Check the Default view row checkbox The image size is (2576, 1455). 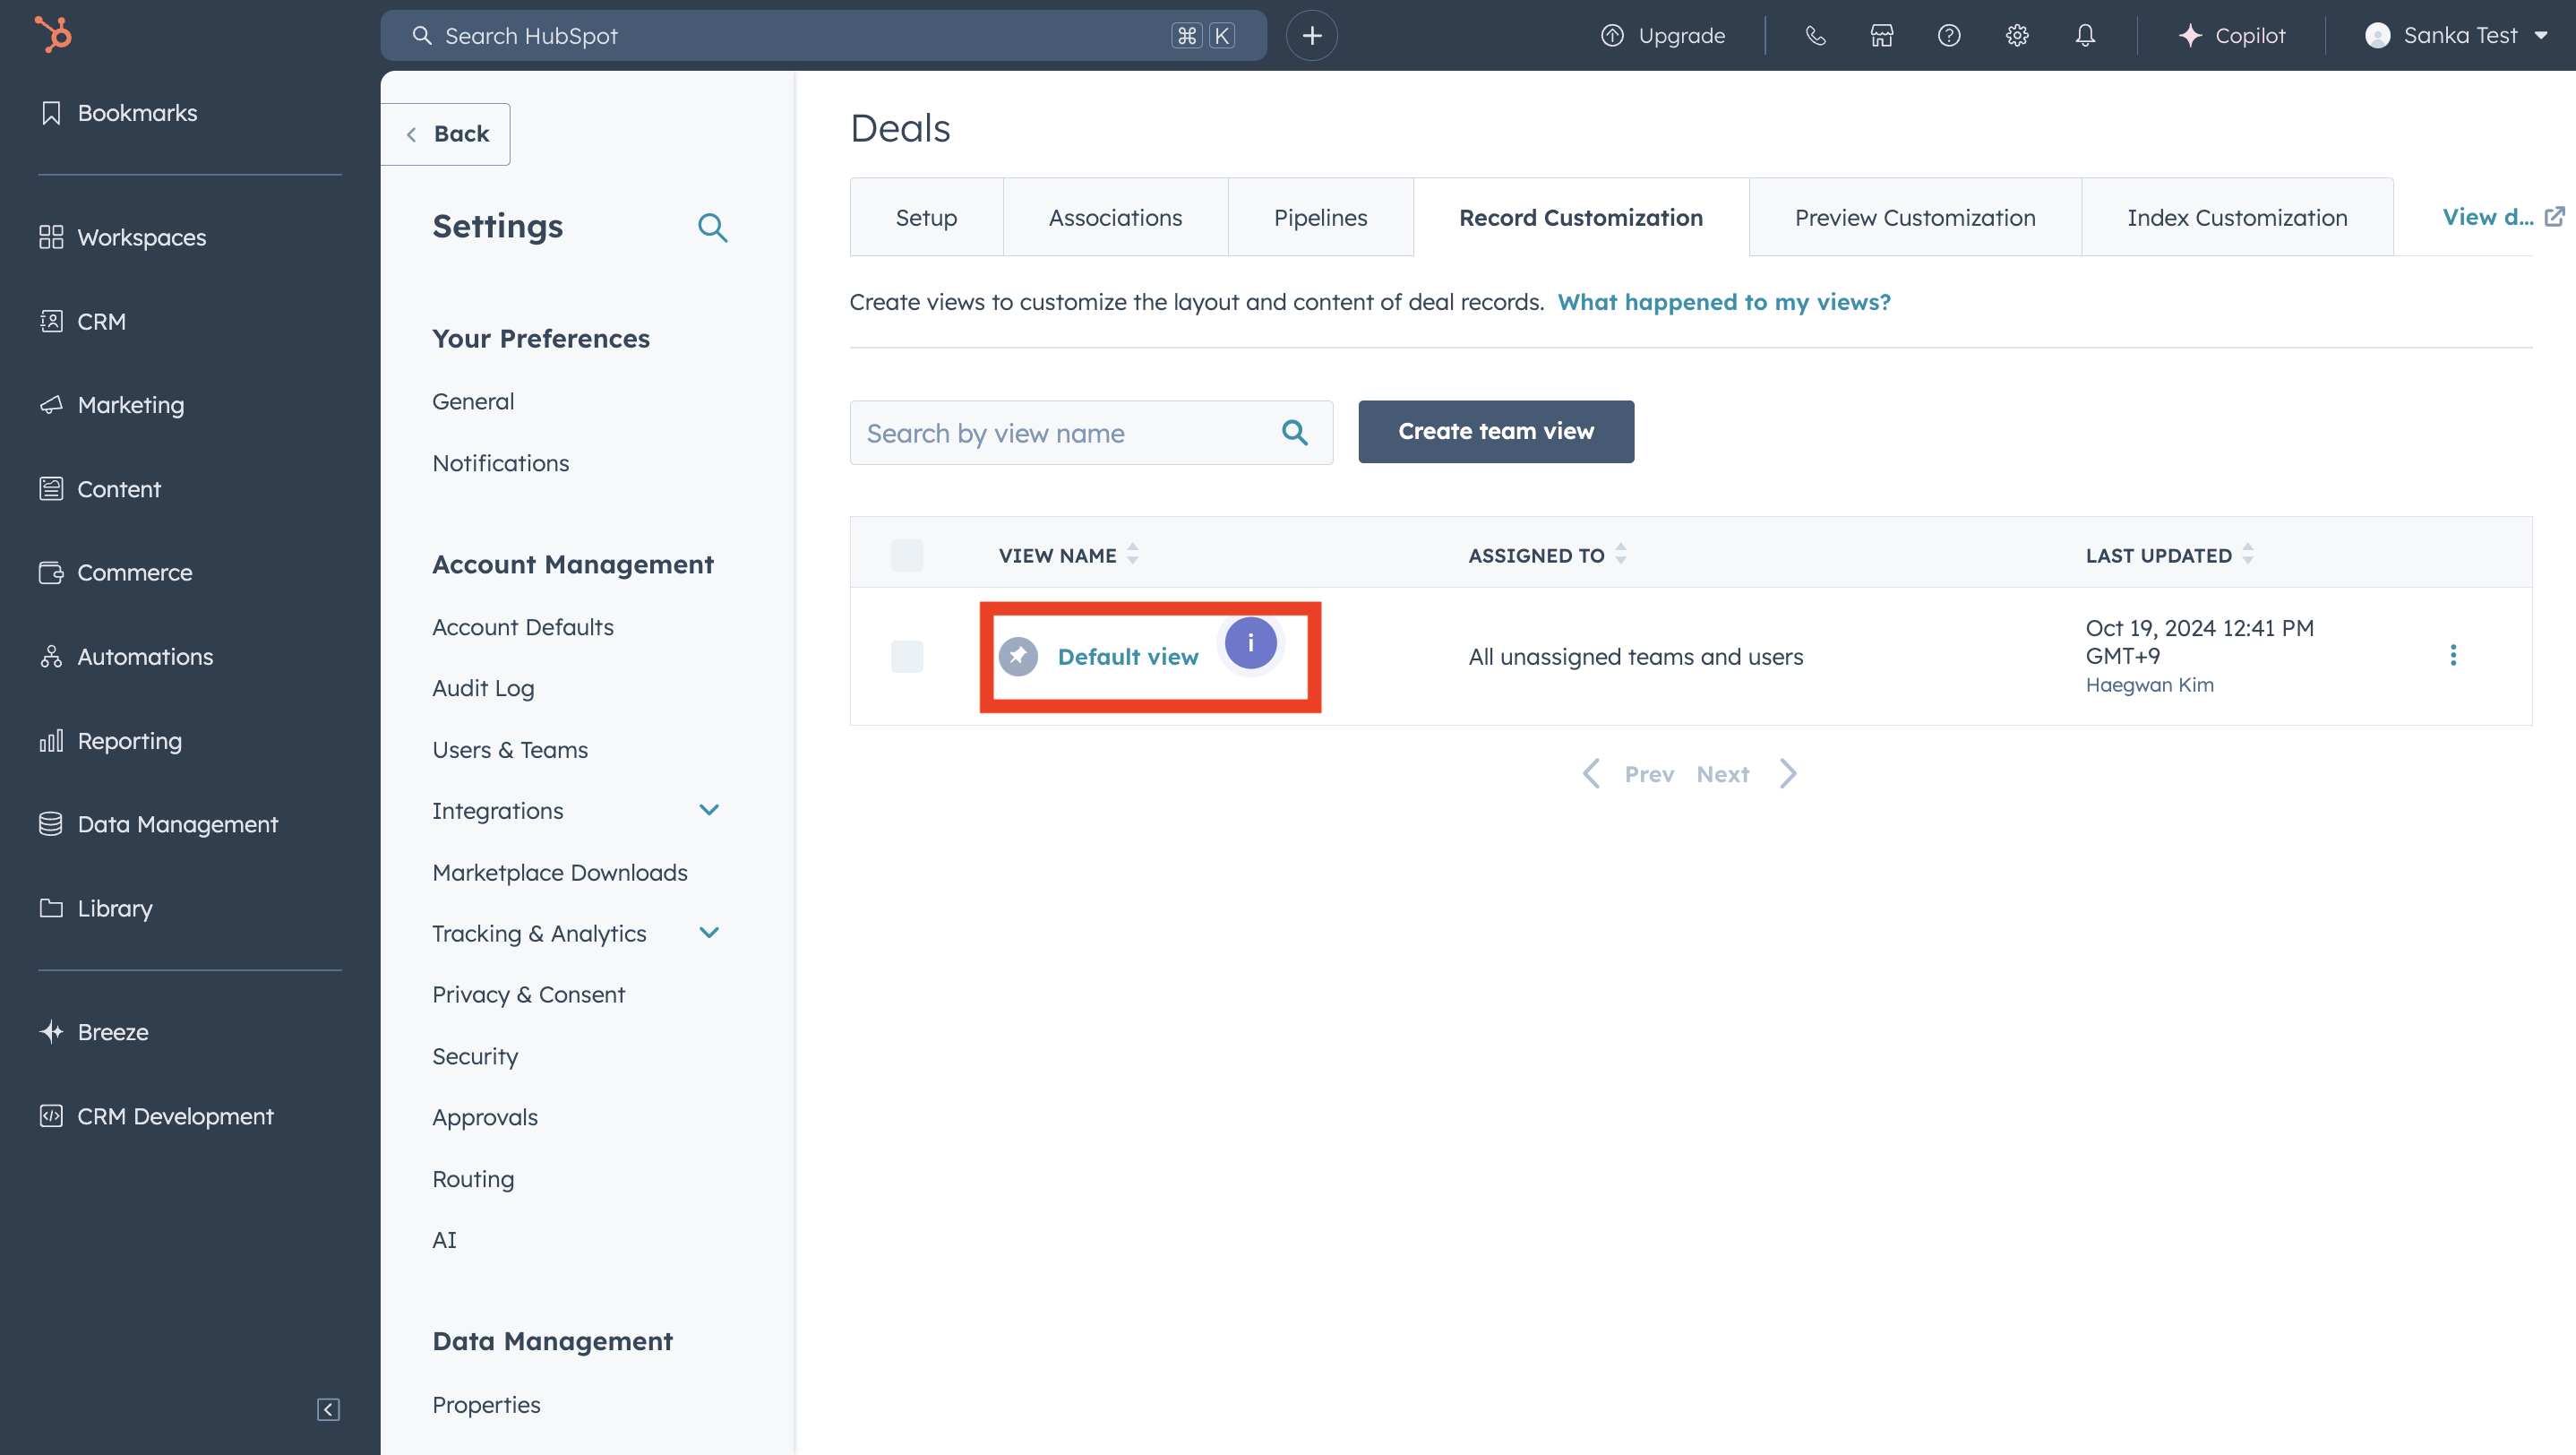pyautogui.click(x=906, y=657)
